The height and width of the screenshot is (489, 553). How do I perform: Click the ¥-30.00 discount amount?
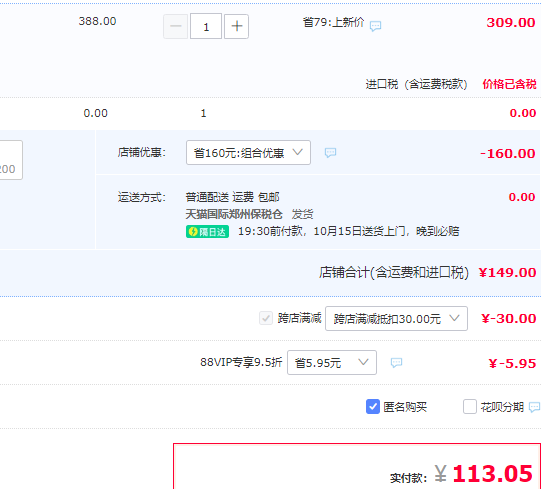(509, 319)
